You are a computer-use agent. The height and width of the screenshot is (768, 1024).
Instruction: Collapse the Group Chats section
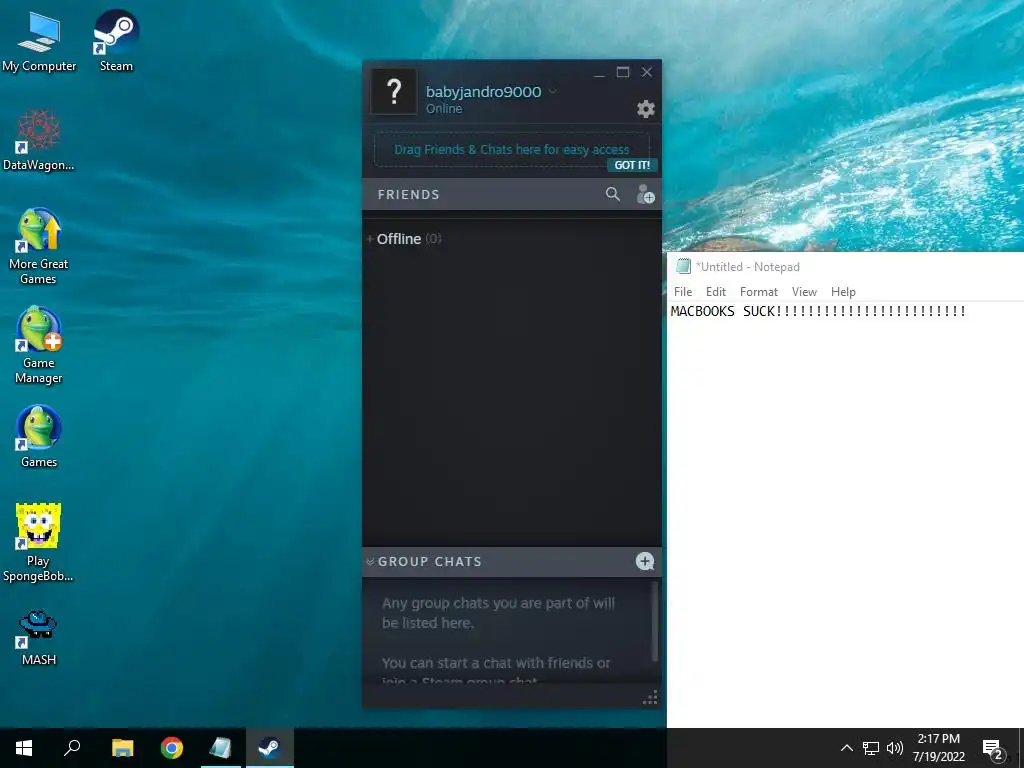point(370,562)
